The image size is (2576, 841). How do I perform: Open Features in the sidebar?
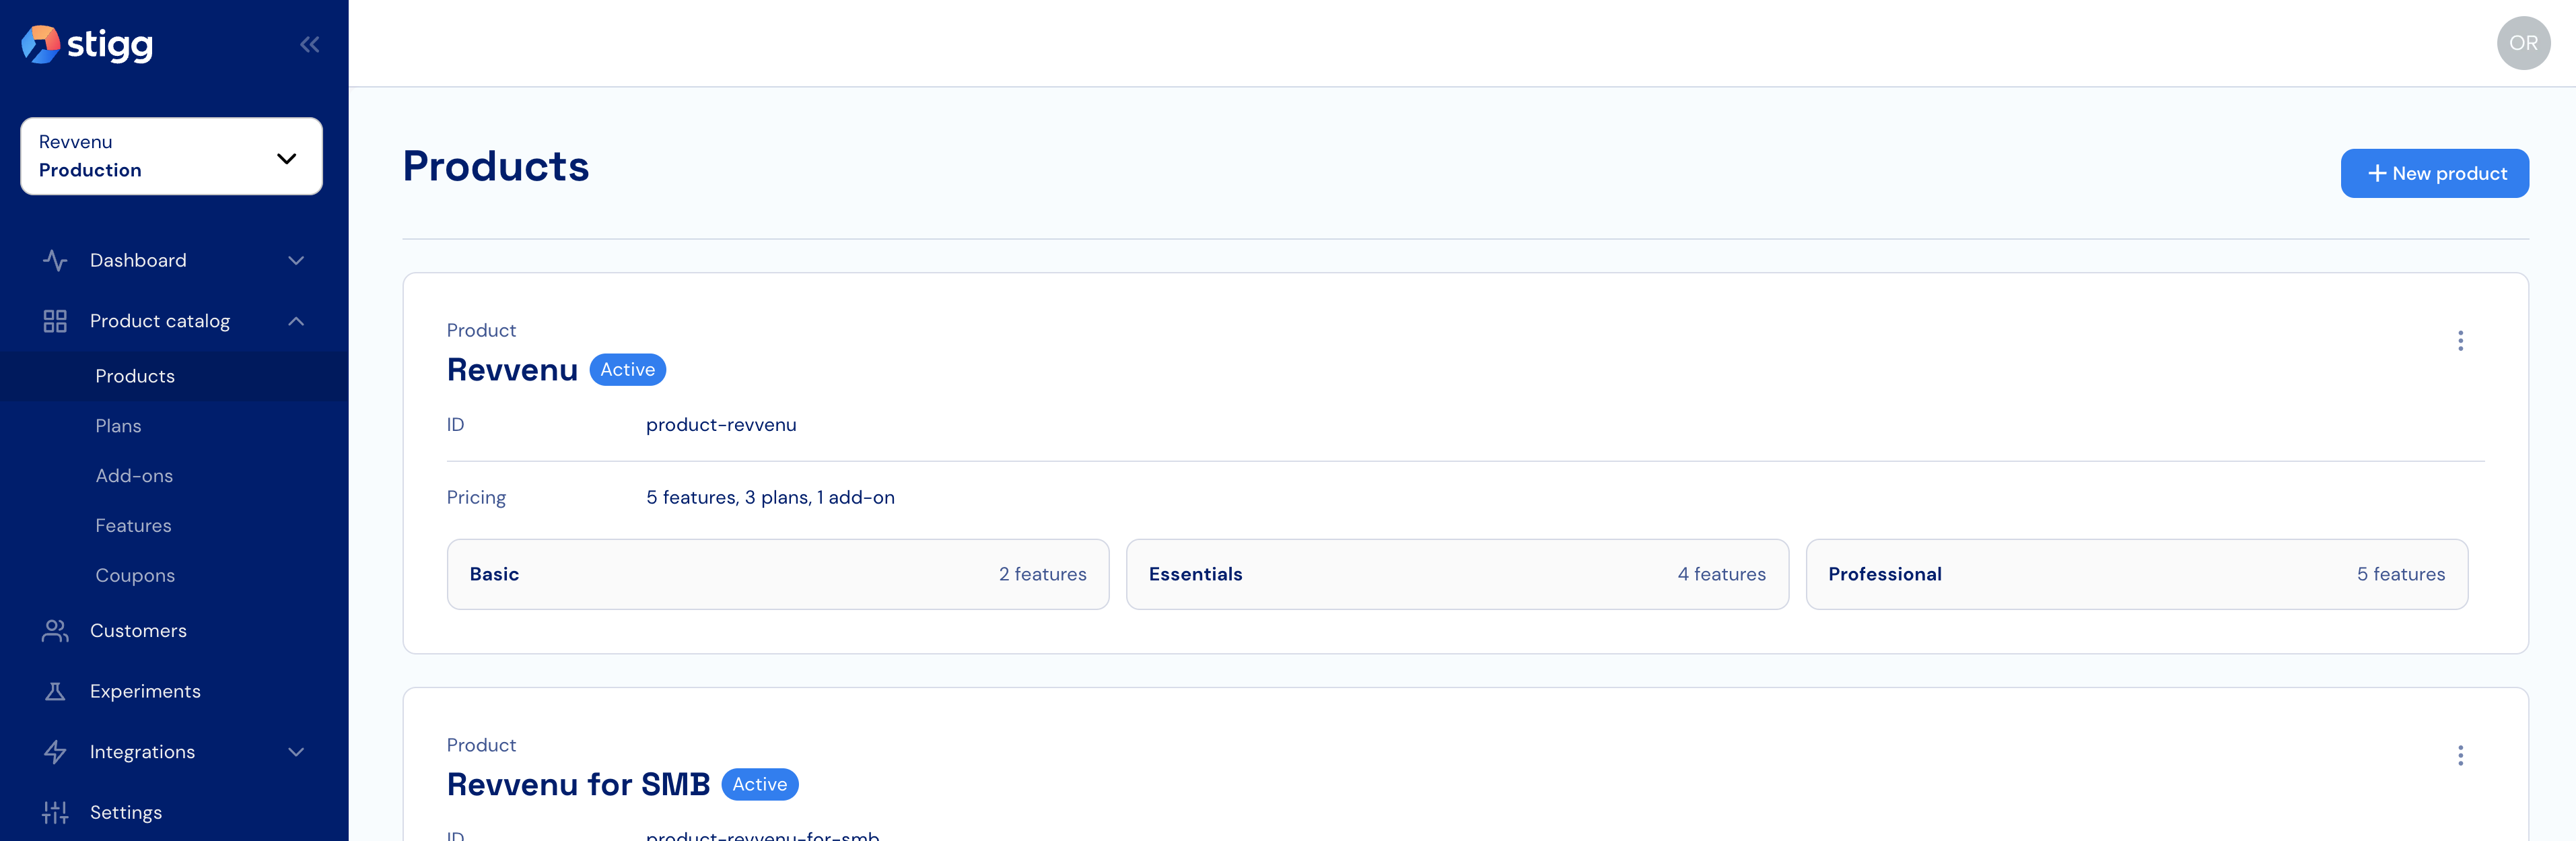tap(174, 526)
